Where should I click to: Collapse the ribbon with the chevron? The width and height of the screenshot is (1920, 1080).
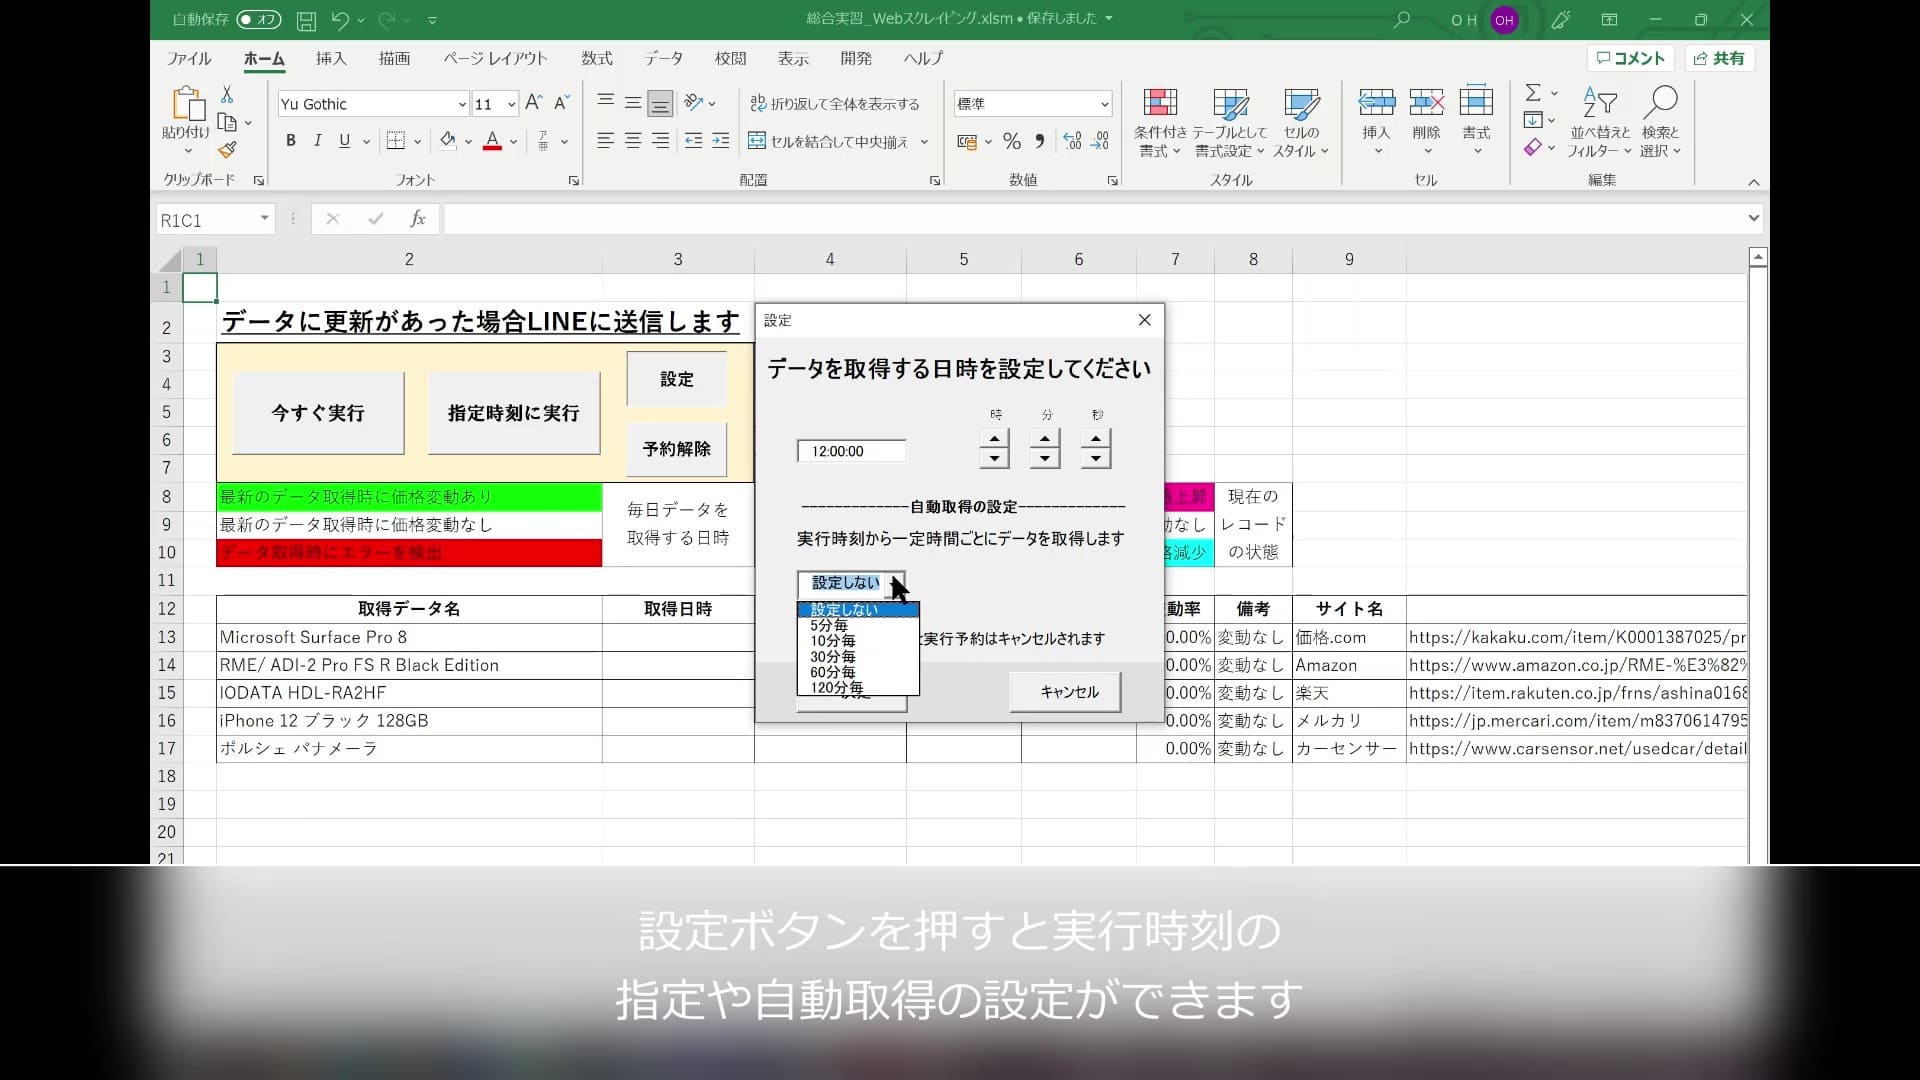click(x=1753, y=182)
